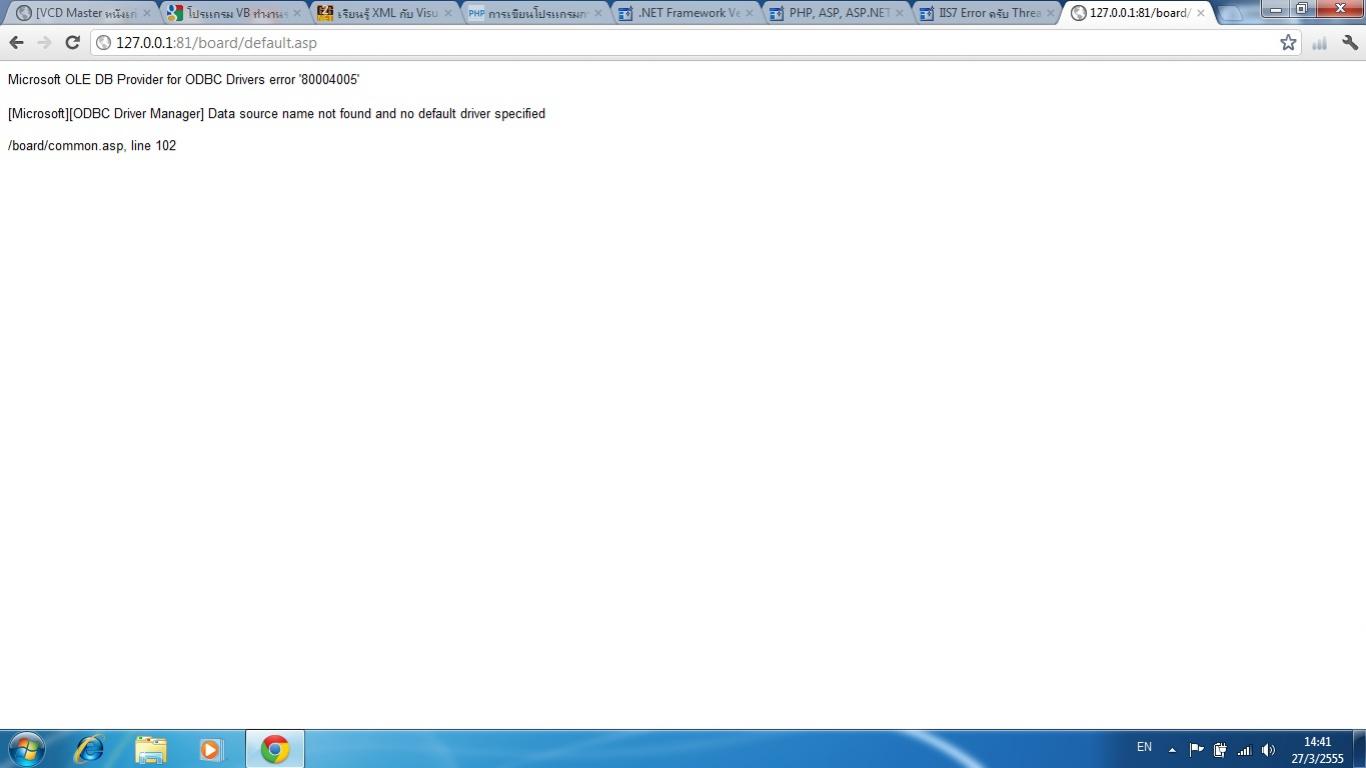
Task: Go back to the previous page
Action: 16,43
